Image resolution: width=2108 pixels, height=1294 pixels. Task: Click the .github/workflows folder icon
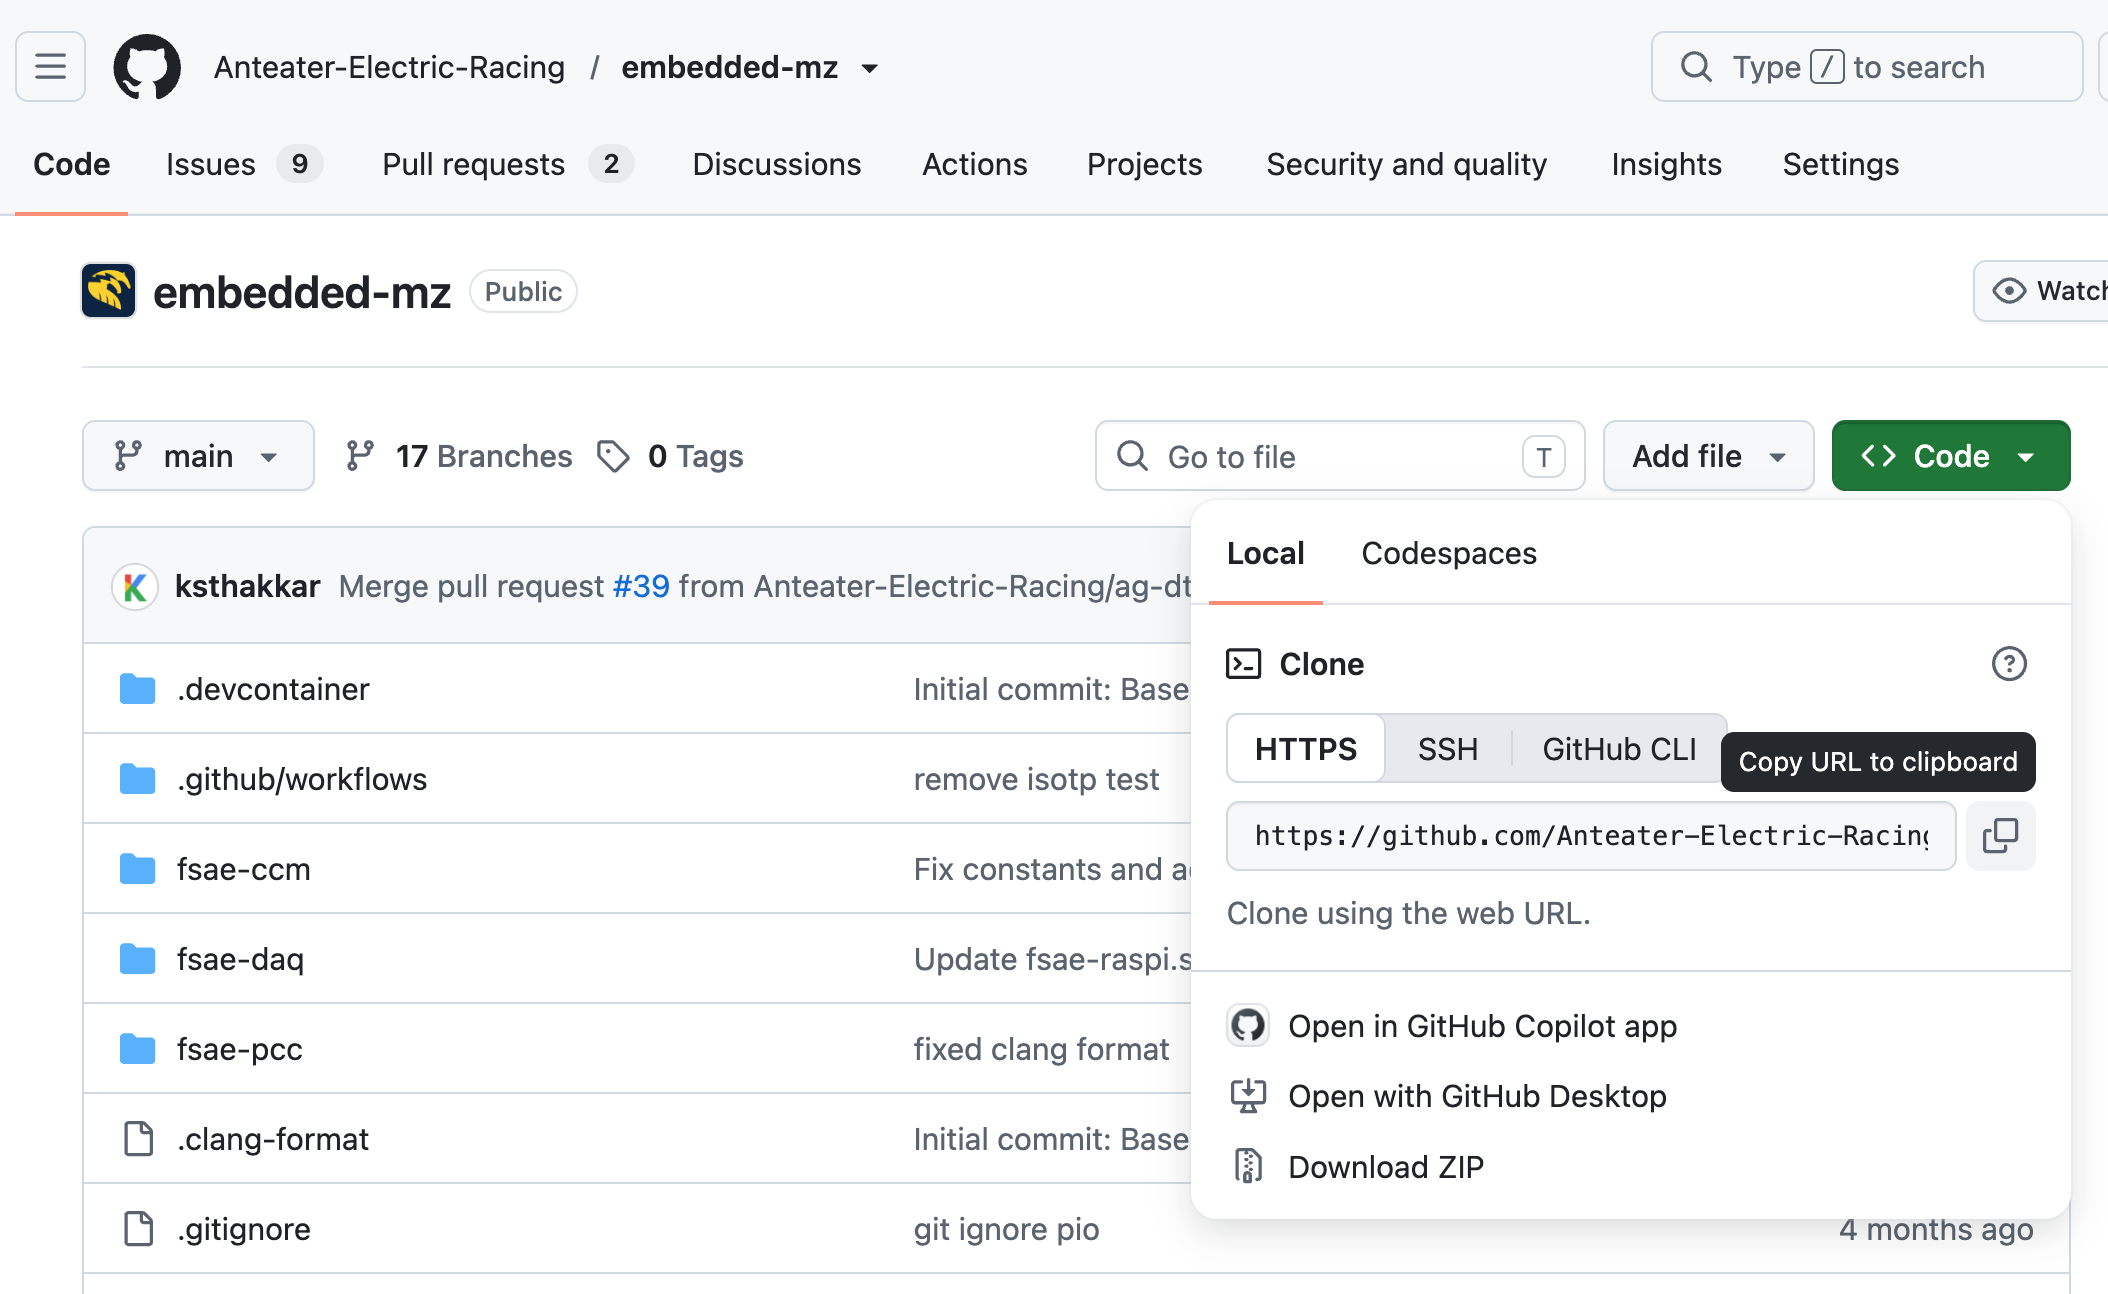[x=137, y=779]
